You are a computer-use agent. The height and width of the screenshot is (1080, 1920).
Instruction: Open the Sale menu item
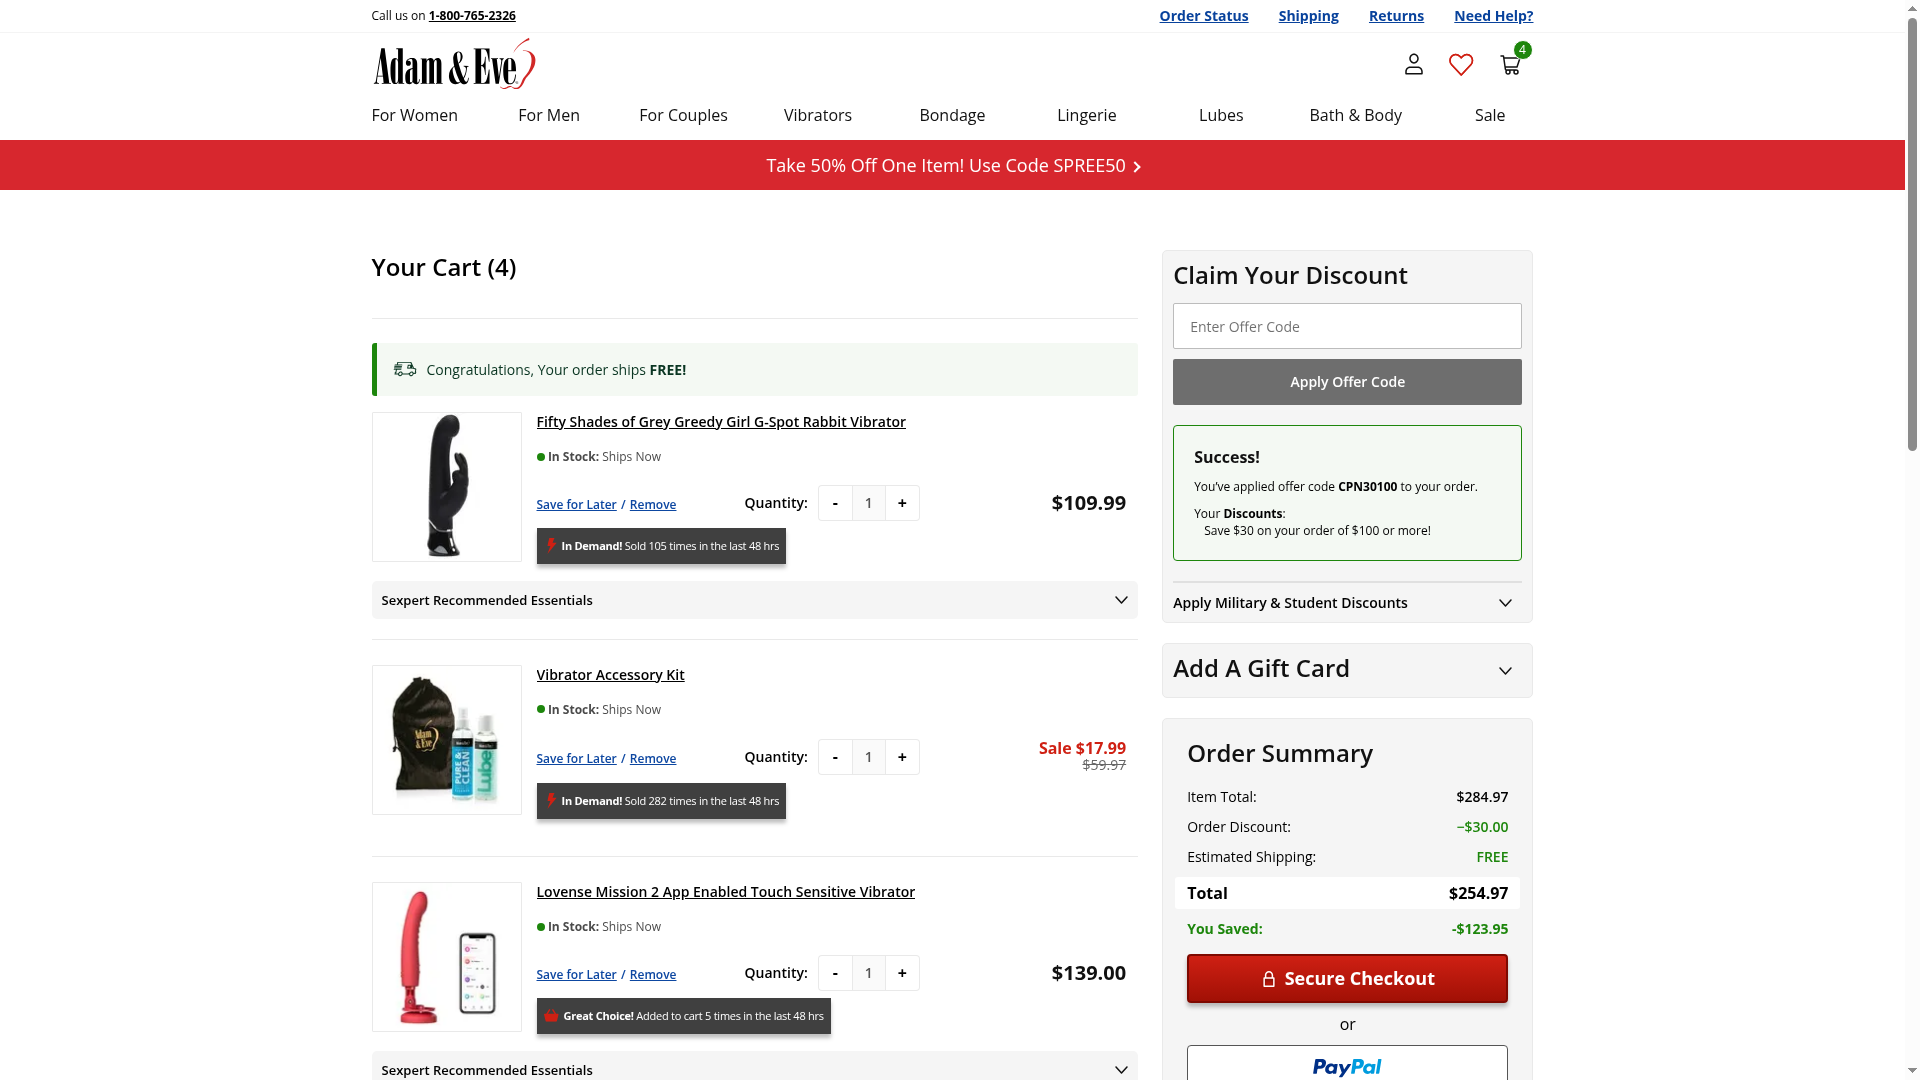click(x=1489, y=115)
